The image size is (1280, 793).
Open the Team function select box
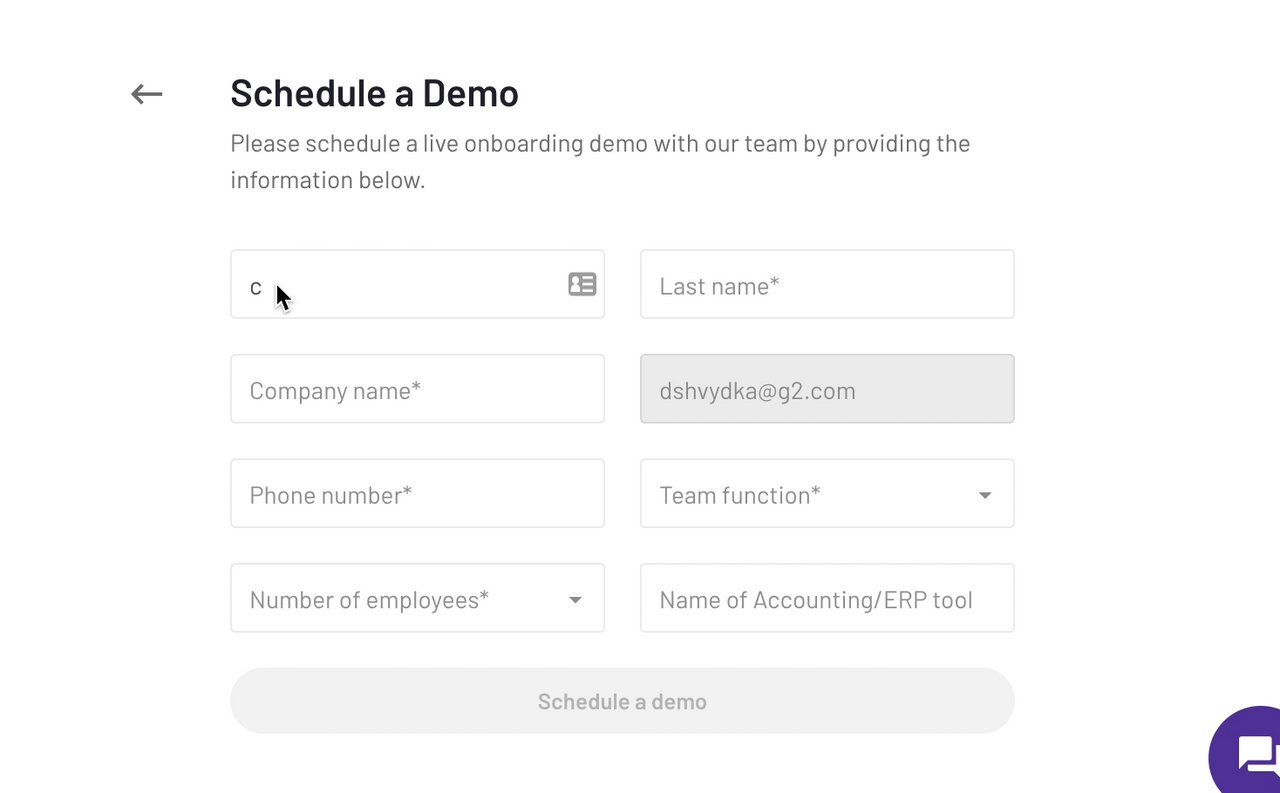coord(826,493)
